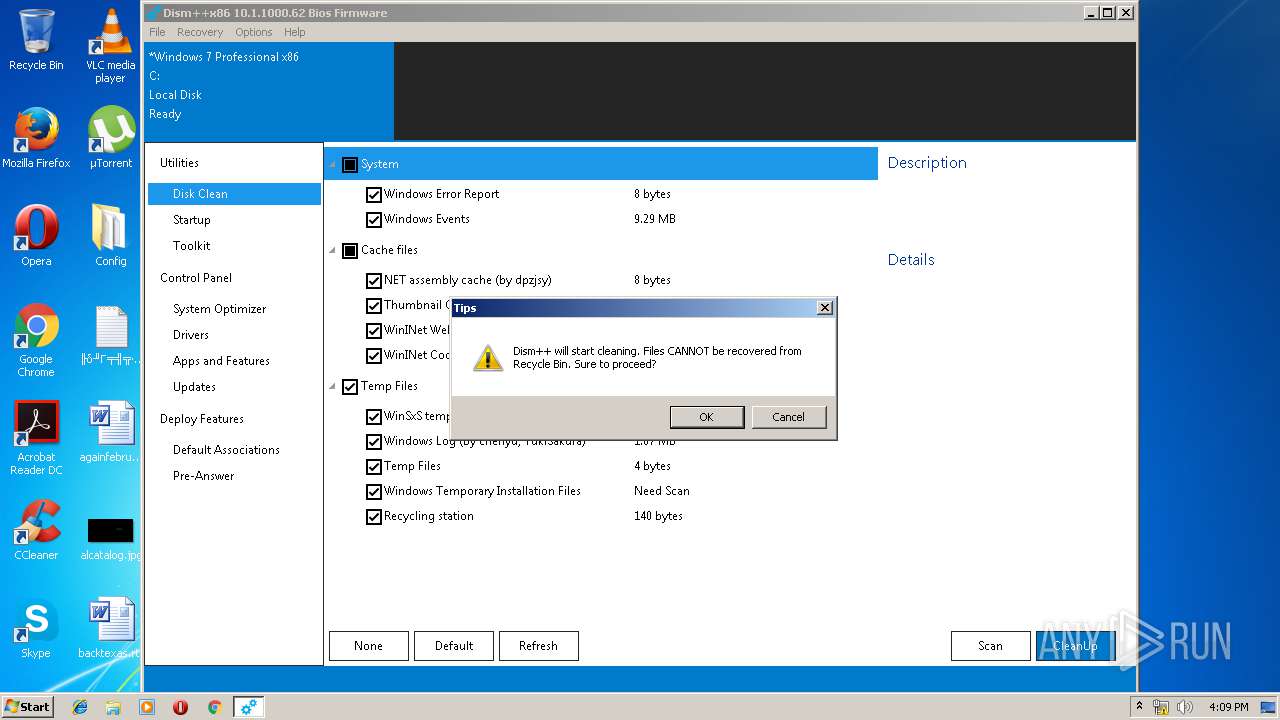Launch VLC media player shortcut
Viewport: 1280px width, 720px height.
click(x=110, y=45)
